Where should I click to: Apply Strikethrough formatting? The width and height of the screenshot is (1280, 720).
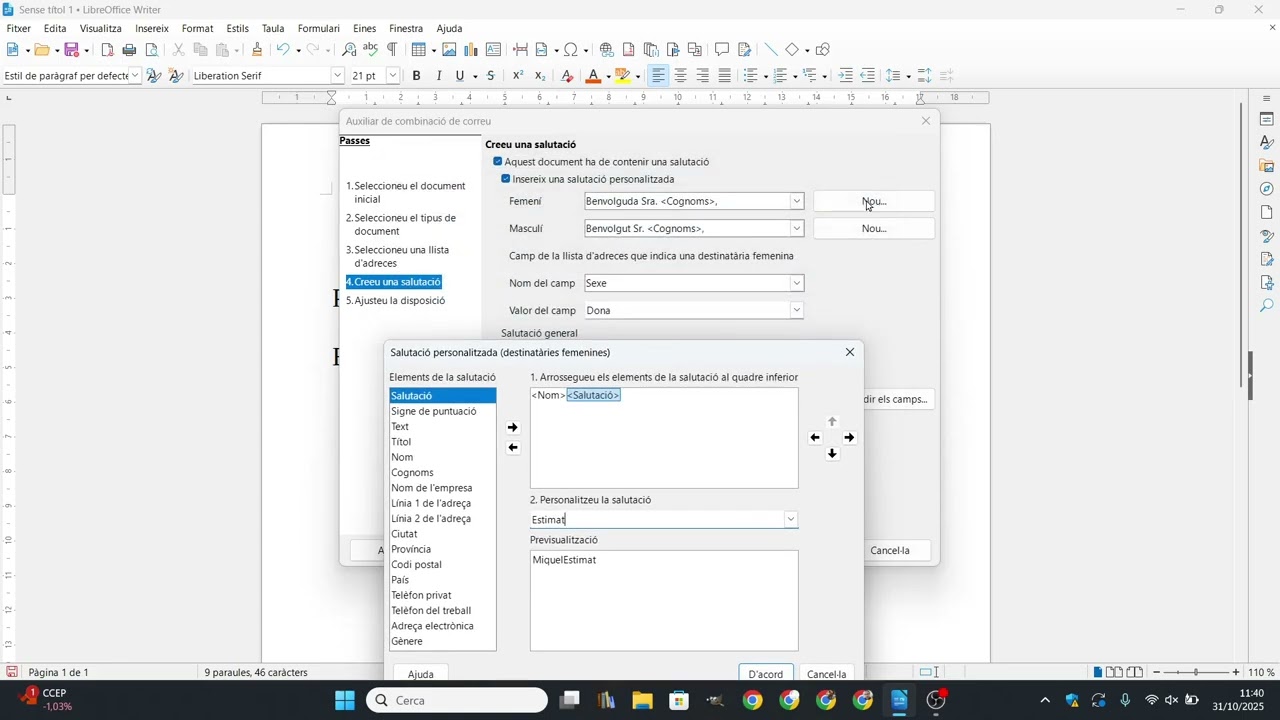point(490,76)
